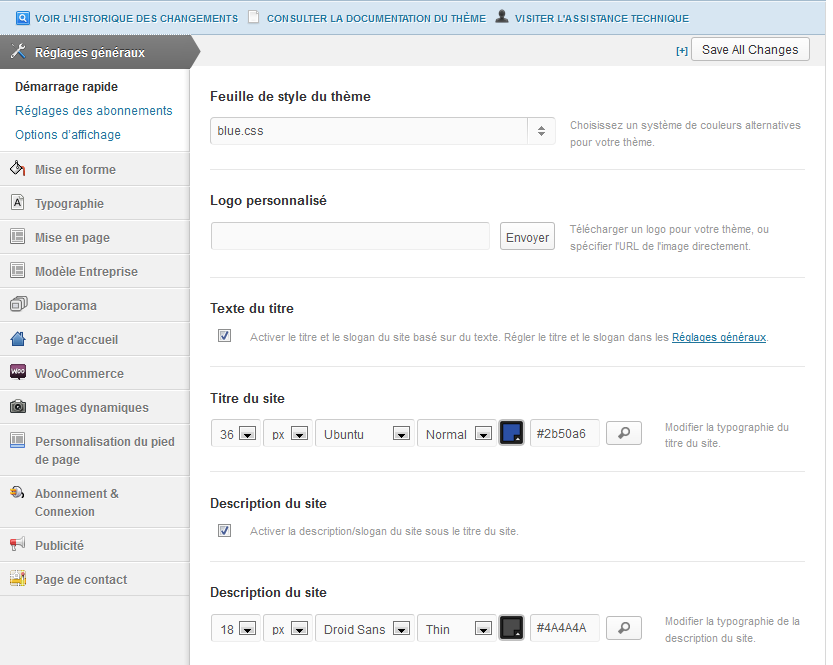
Task: Open the blue.css stylesheet dropdown
Action: [382, 131]
